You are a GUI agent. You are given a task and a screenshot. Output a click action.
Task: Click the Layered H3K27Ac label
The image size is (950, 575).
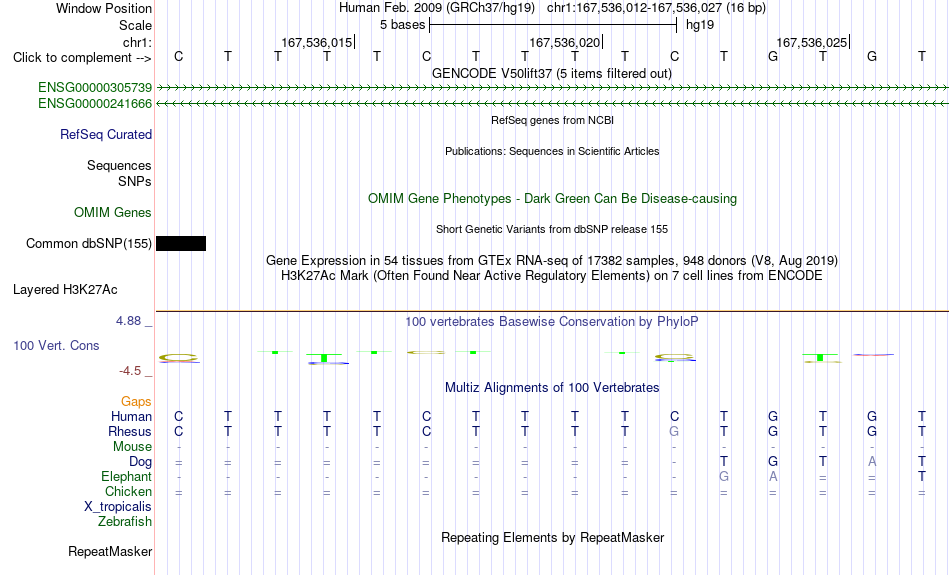65,290
